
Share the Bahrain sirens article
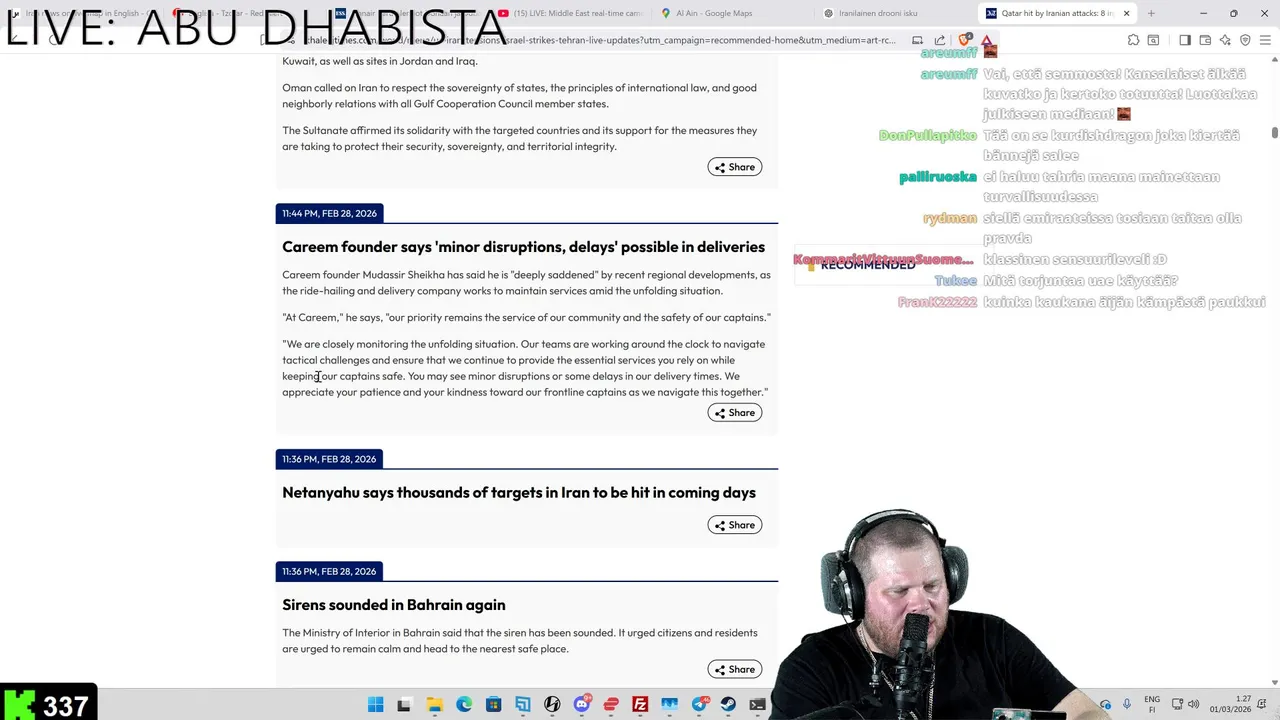[735, 669]
